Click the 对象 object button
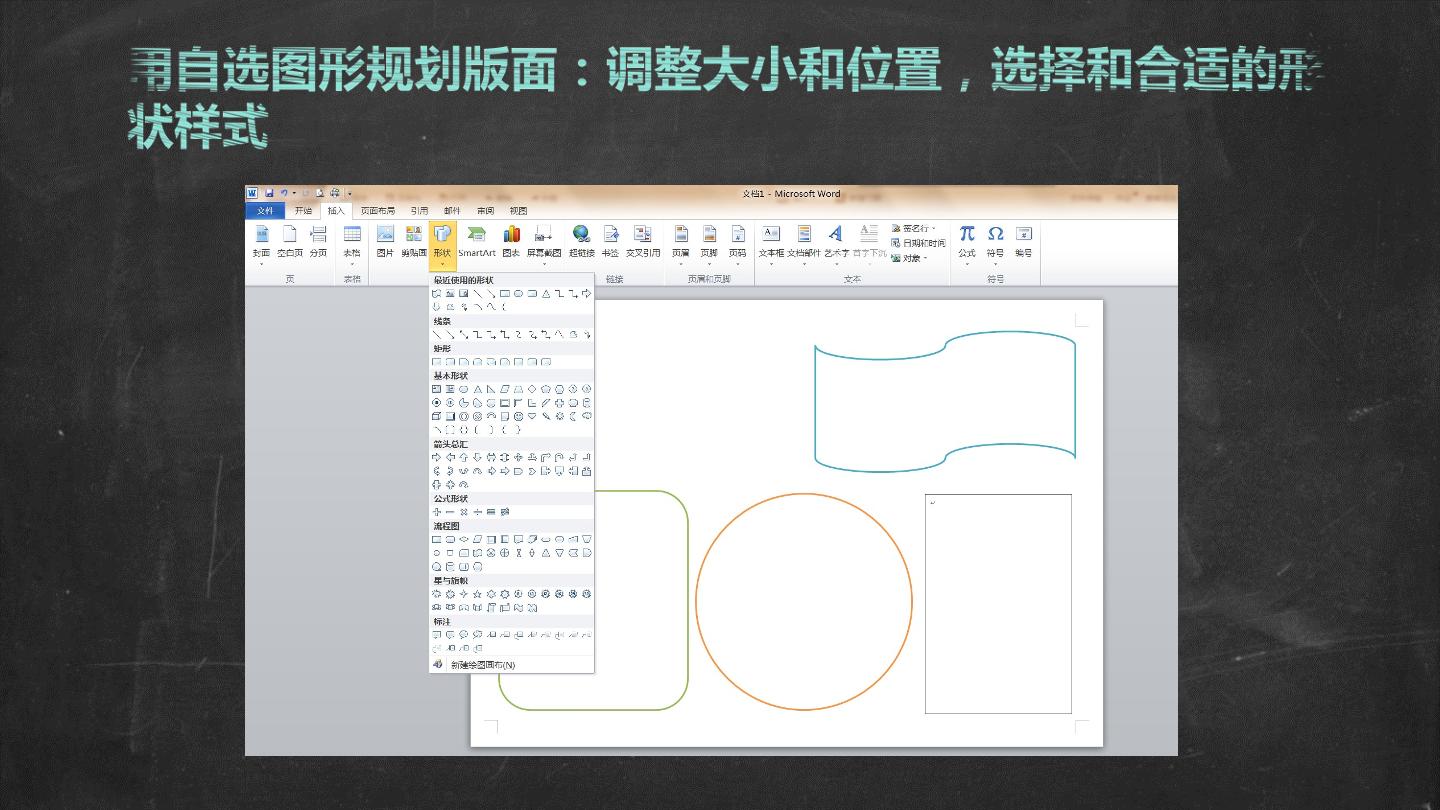The height and width of the screenshot is (810, 1440). point(909,258)
